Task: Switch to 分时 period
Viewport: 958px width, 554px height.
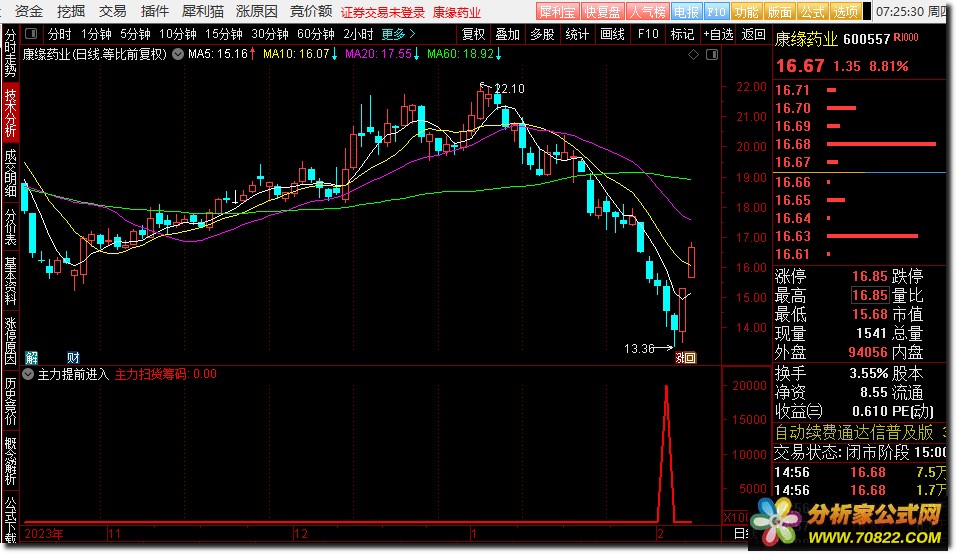Action: click(x=59, y=34)
